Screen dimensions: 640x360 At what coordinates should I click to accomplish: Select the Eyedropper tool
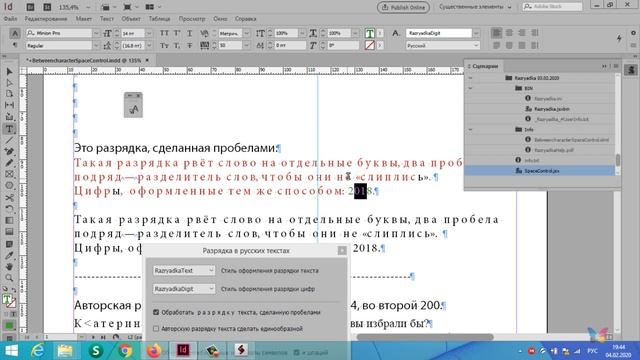pos(9,256)
